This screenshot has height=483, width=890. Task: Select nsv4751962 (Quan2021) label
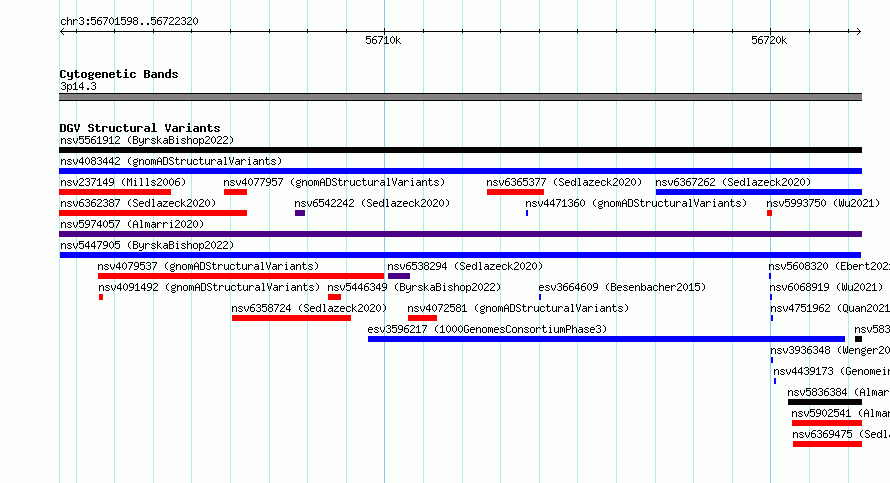[830, 308]
